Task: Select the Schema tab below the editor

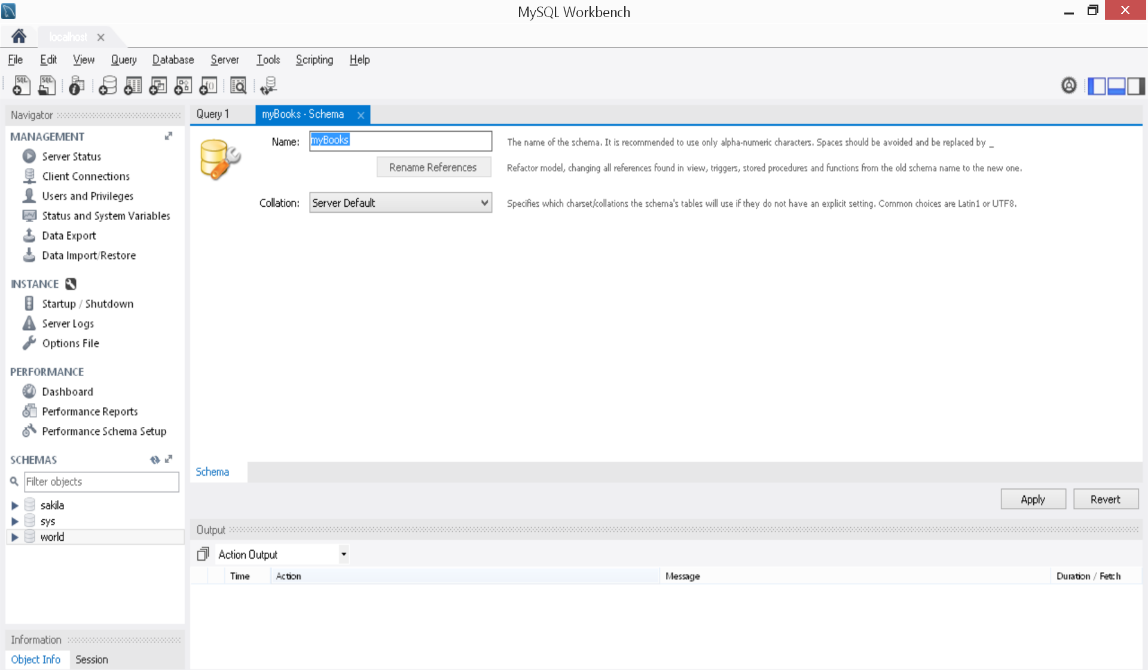Action: tap(212, 472)
